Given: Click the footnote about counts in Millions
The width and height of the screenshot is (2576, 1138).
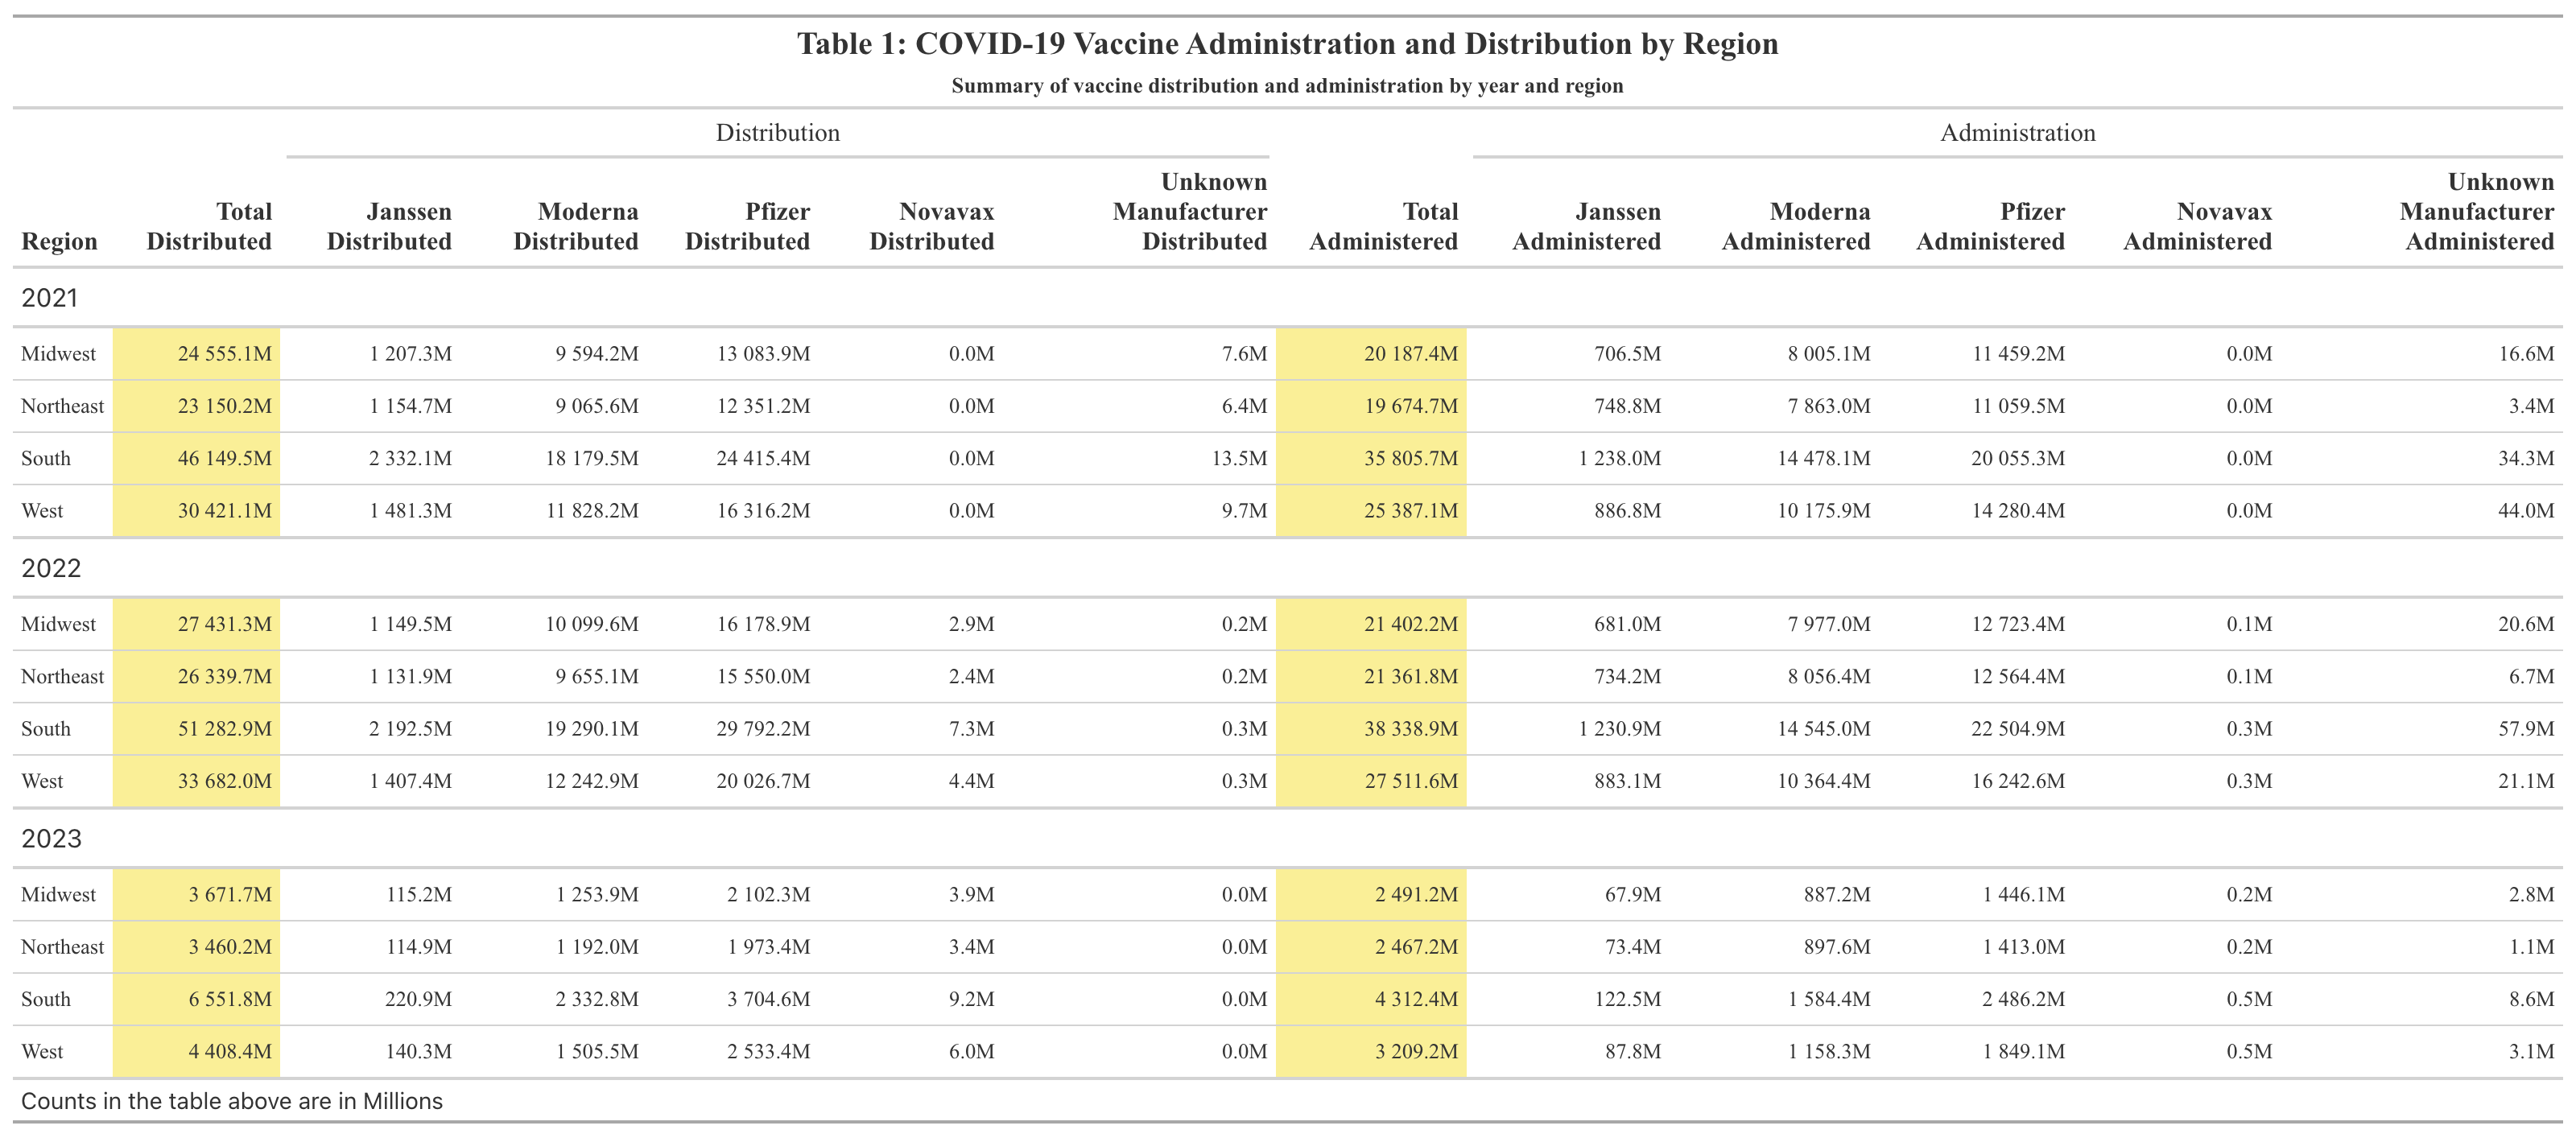Looking at the screenshot, I should 231,1101.
